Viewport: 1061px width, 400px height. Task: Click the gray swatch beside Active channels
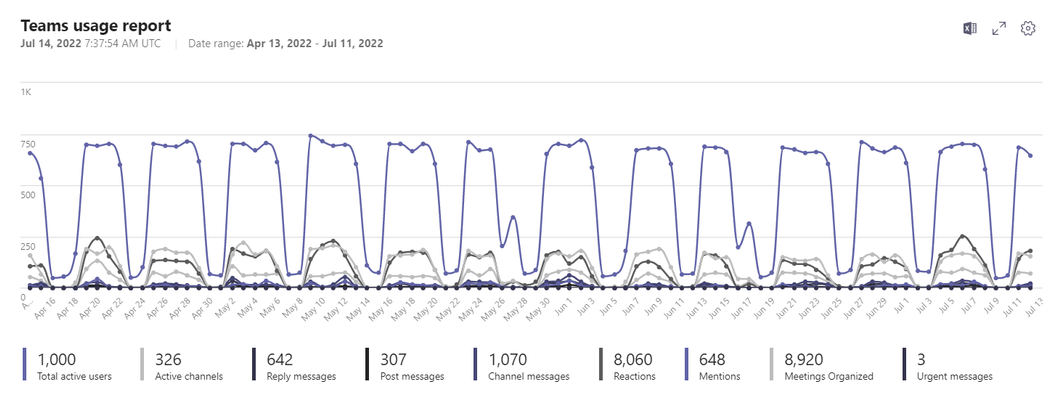pos(141,365)
